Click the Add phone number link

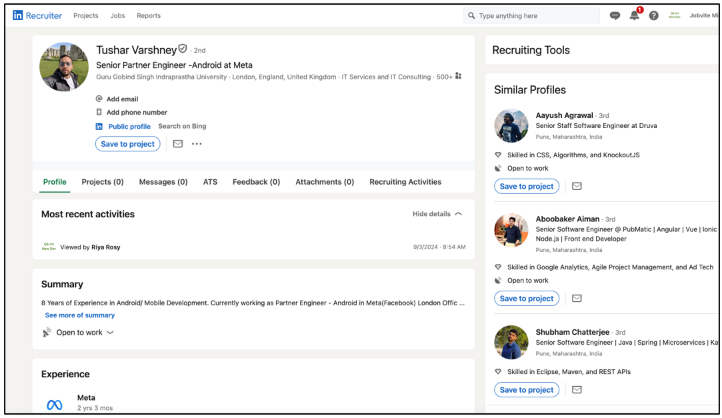pyautogui.click(x=137, y=112)
